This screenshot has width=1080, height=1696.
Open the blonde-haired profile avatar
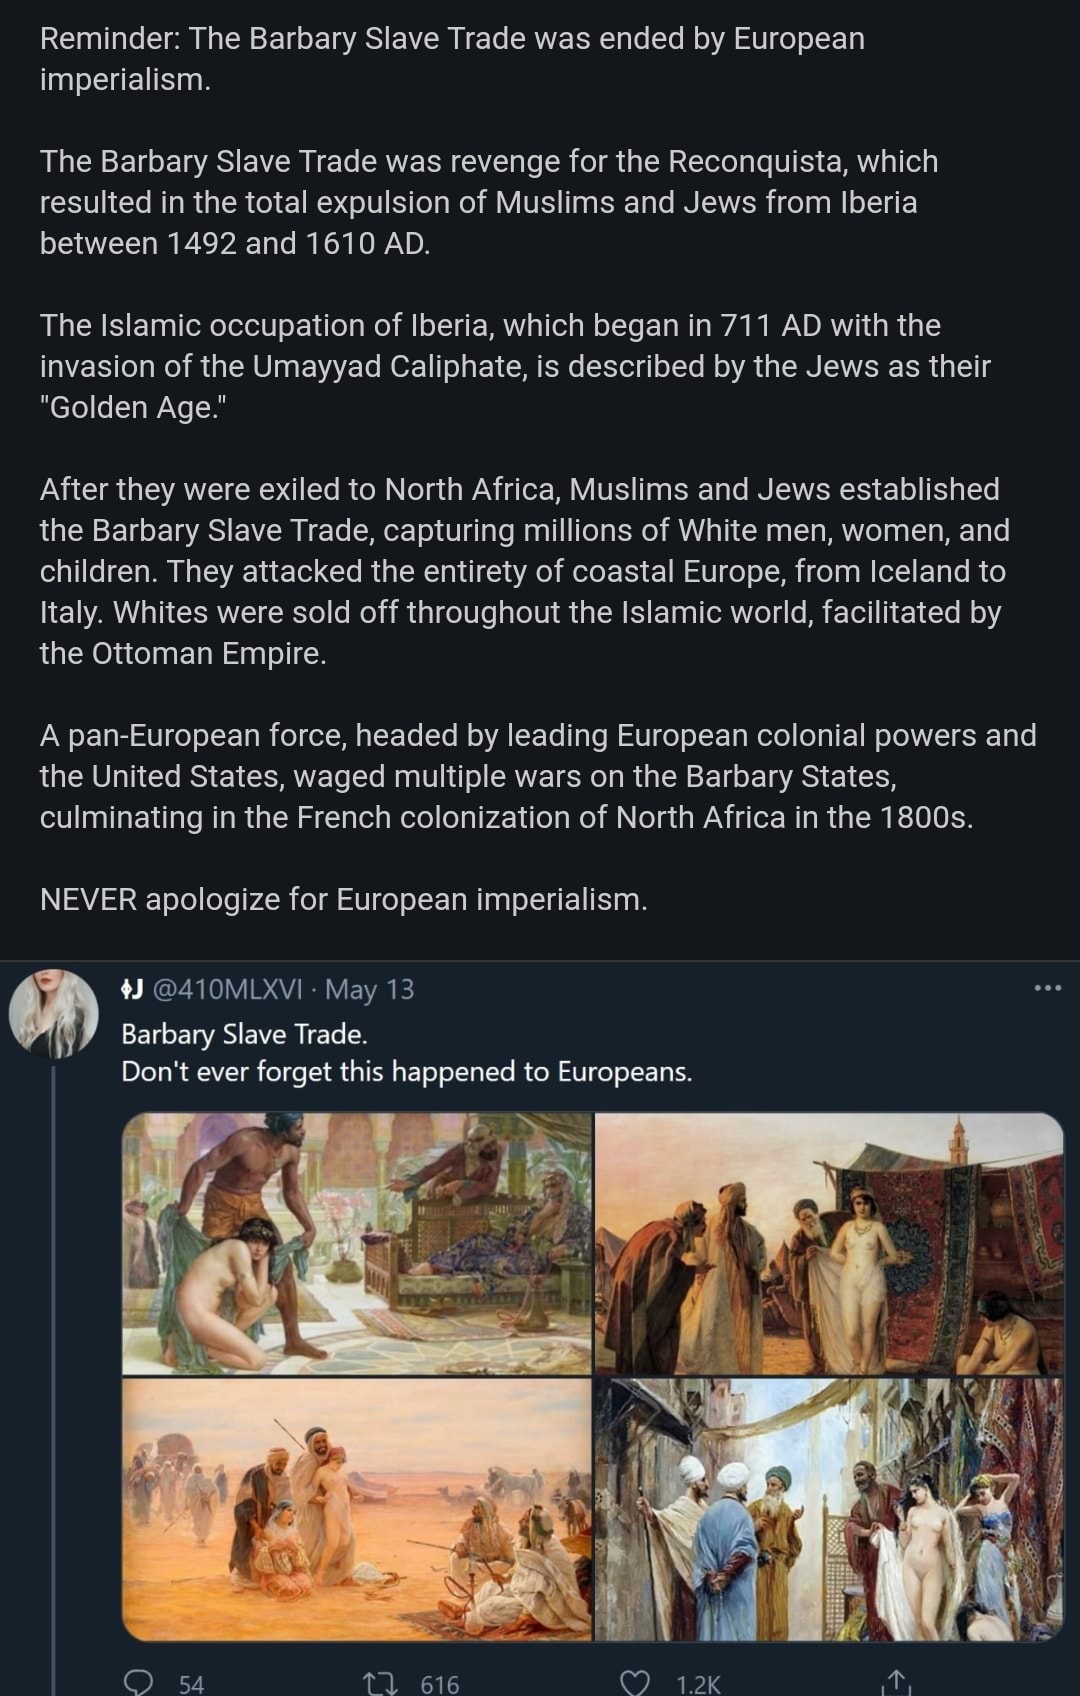[53, 1013]
